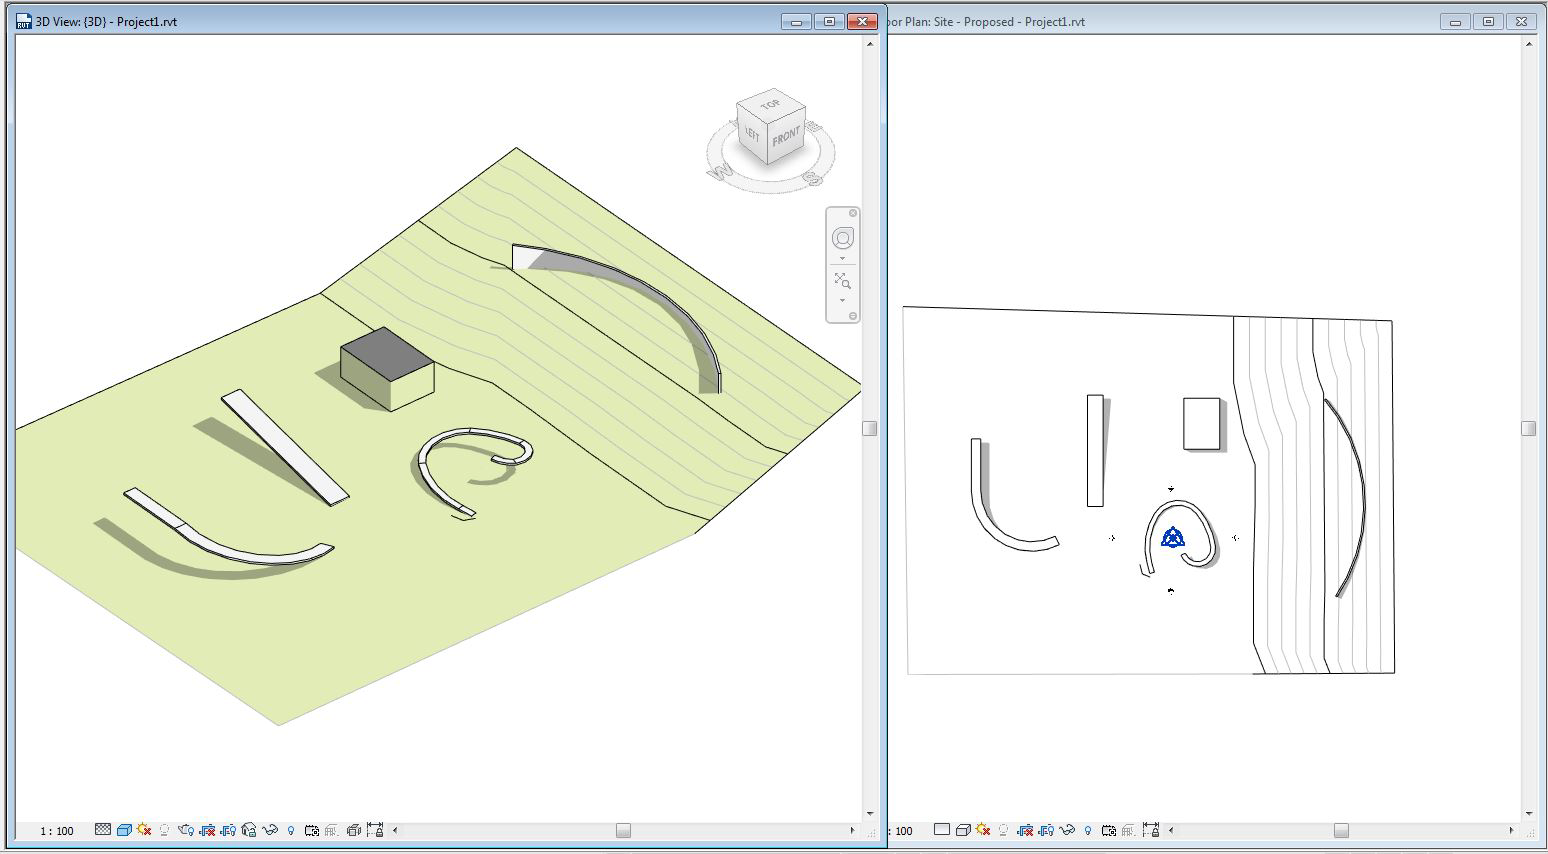Open Temporary View Properties icon
The height and width of the screenshot is (854, 1548).
[312, 830]
